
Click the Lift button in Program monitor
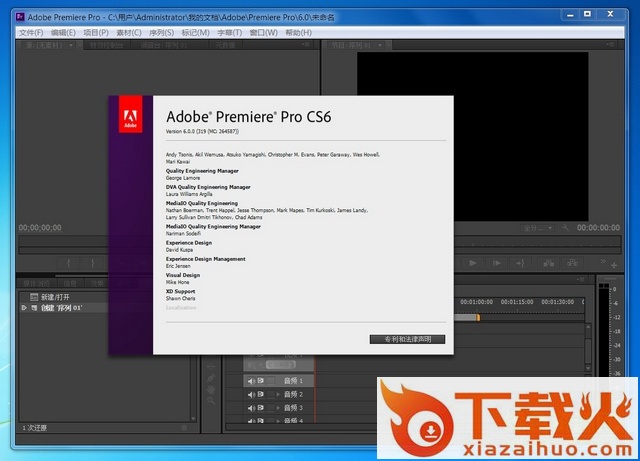pos(549,263)
